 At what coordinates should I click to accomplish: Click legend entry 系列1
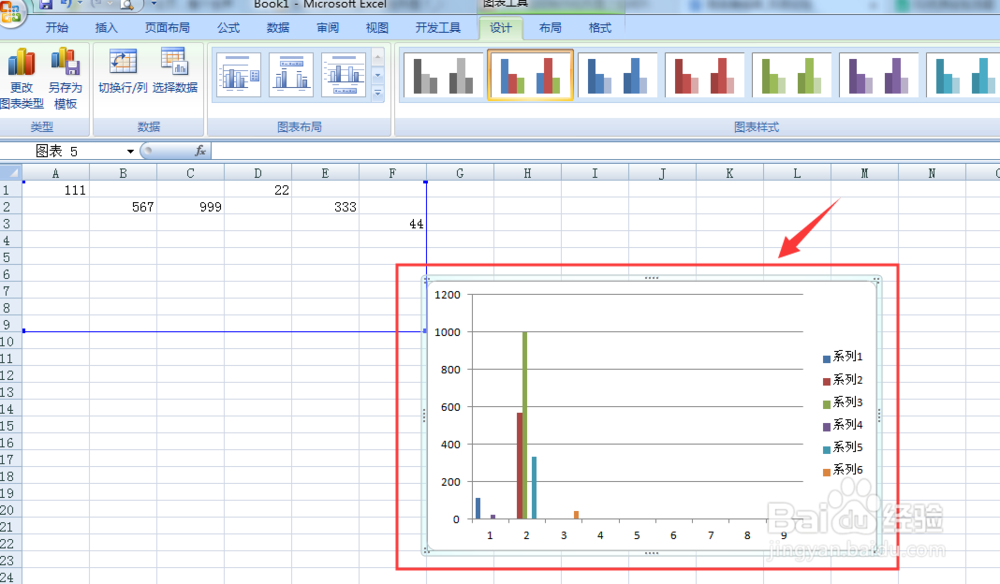(842, 356)
